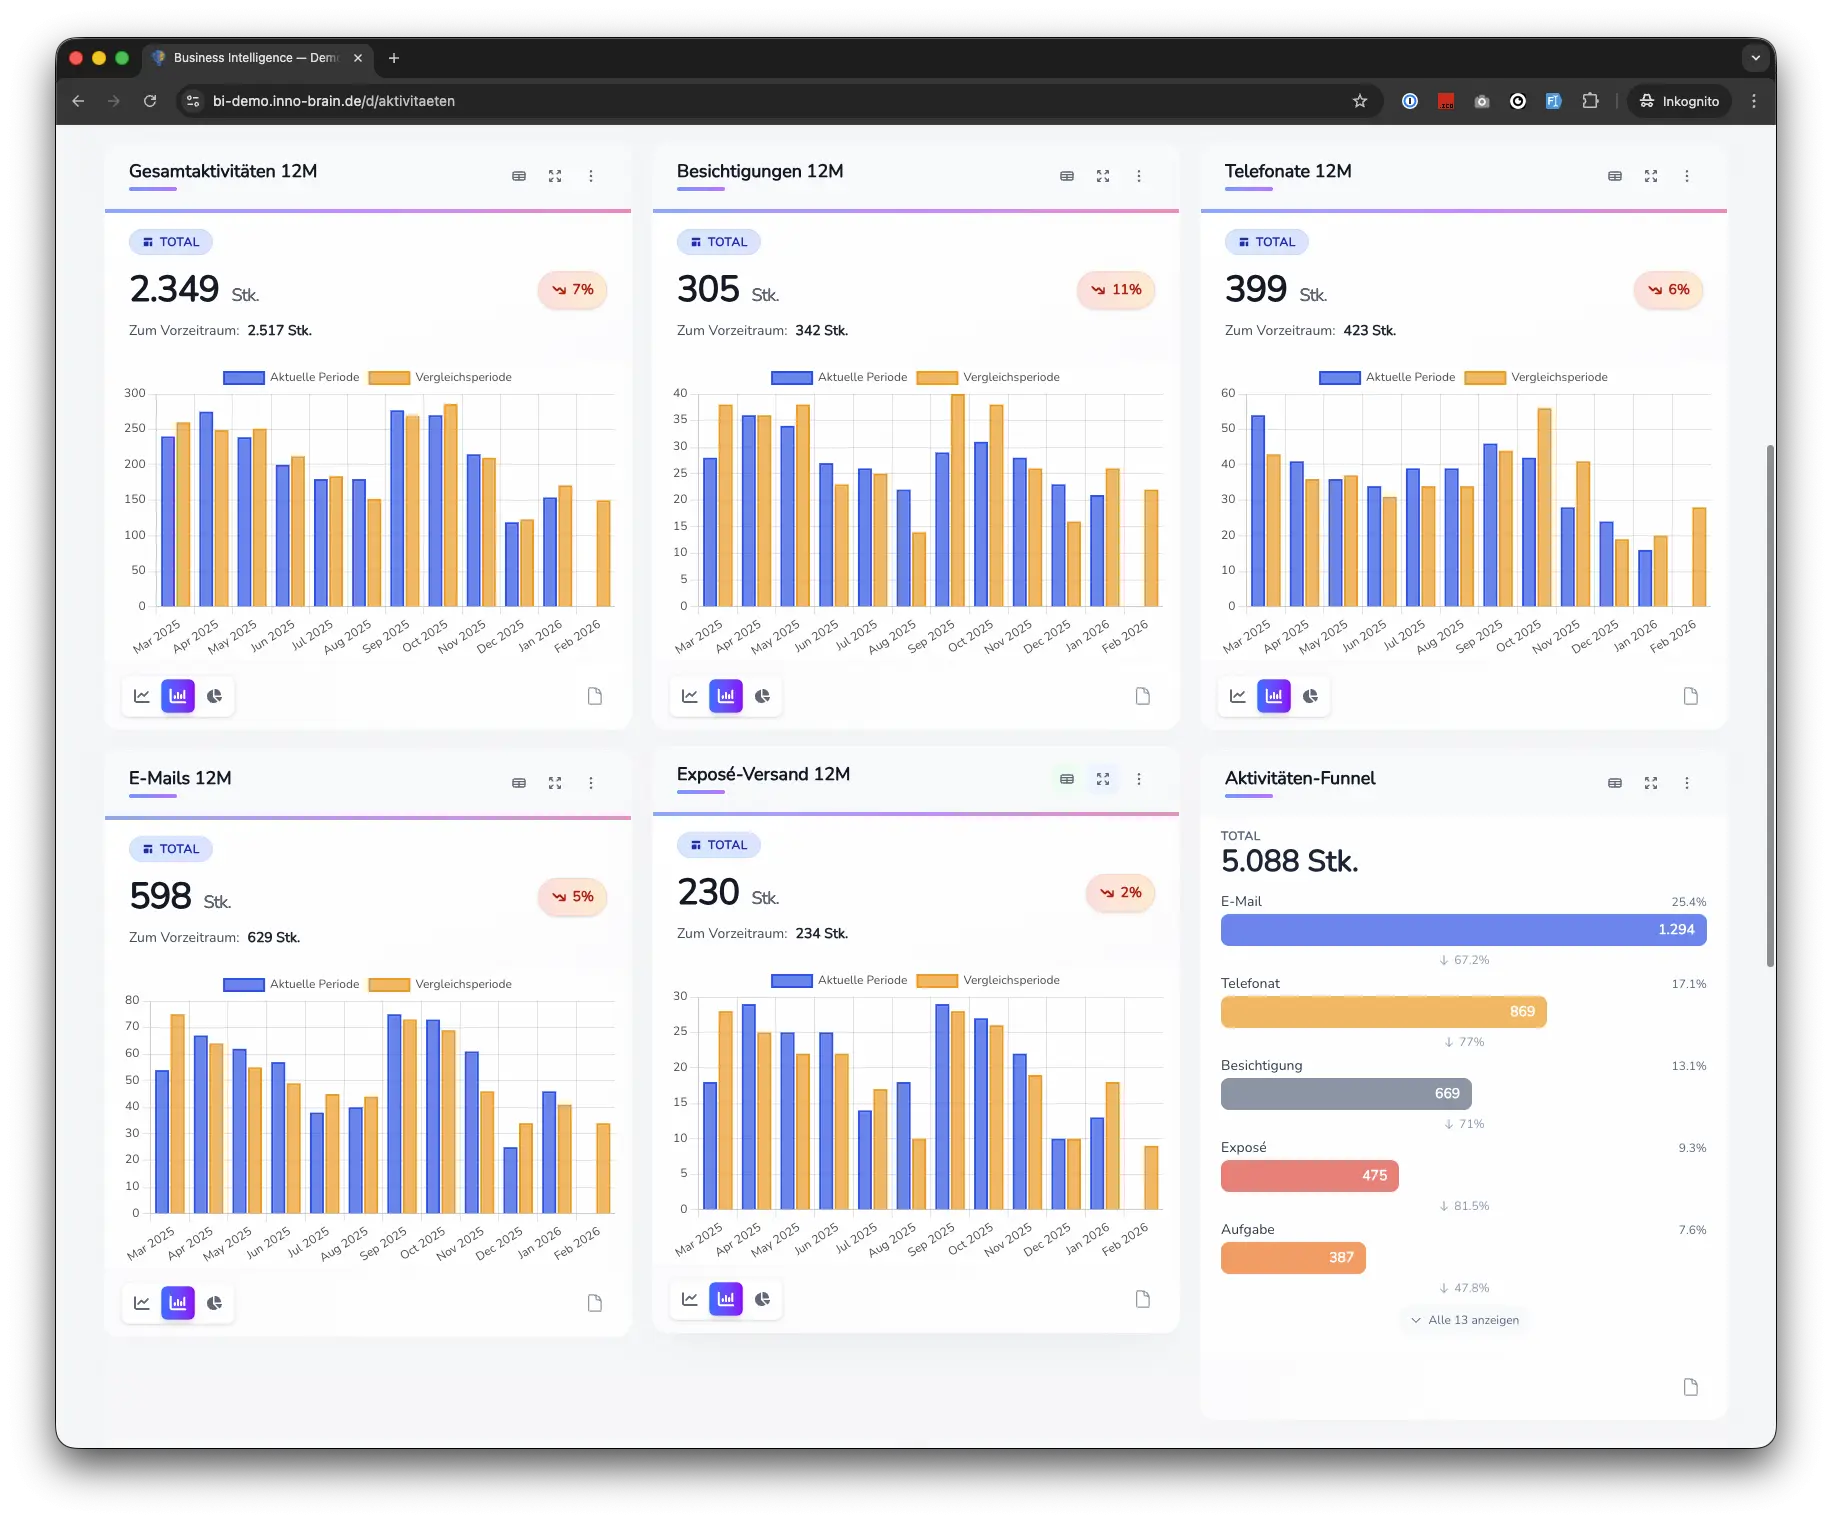Image resolution: width=1832 pixels, height=1522 pixels.
Task: Switch Exposé-Versand 12M chart to line view
Action: coord(690,1299)
